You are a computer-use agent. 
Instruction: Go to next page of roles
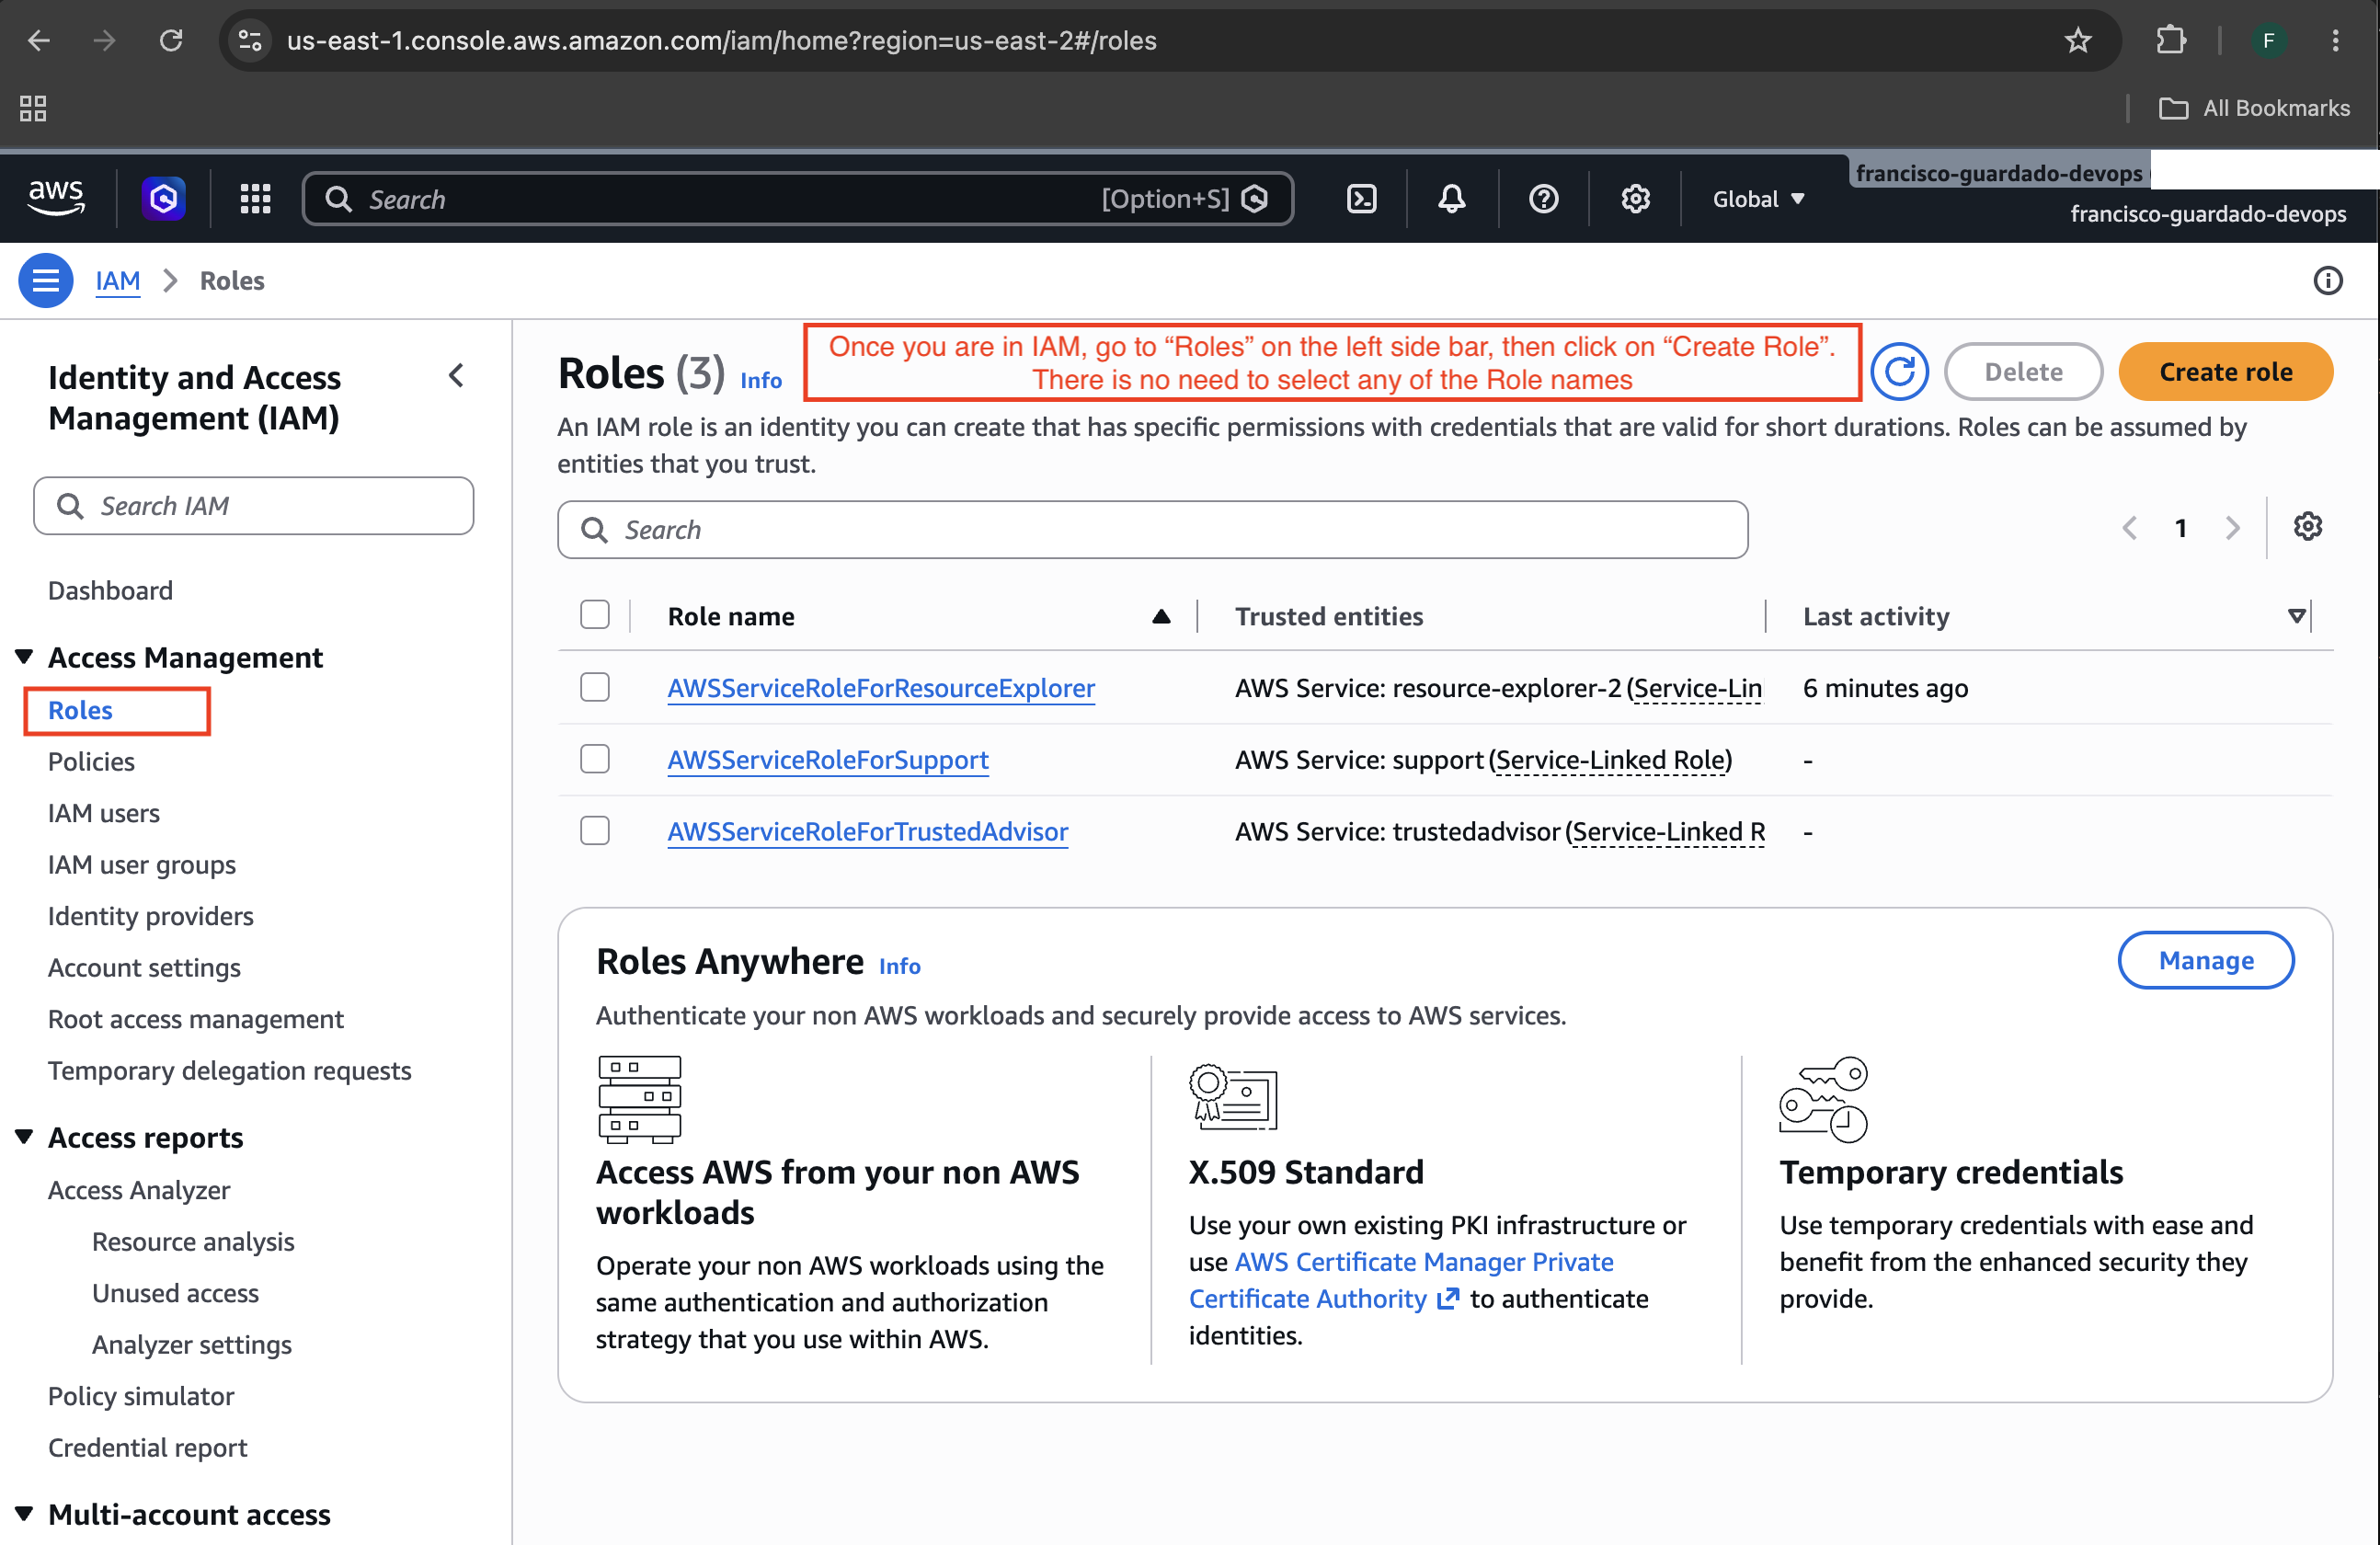pos(2232,527)
